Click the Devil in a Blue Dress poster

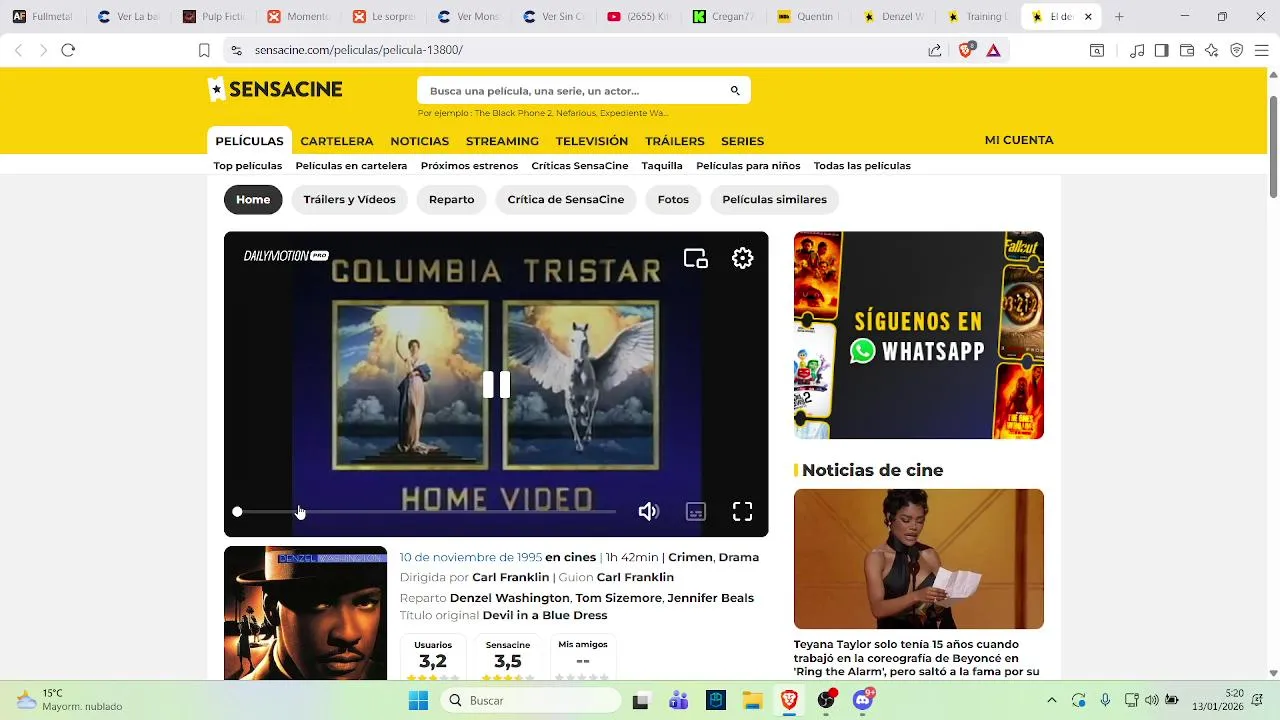[306, 613]
